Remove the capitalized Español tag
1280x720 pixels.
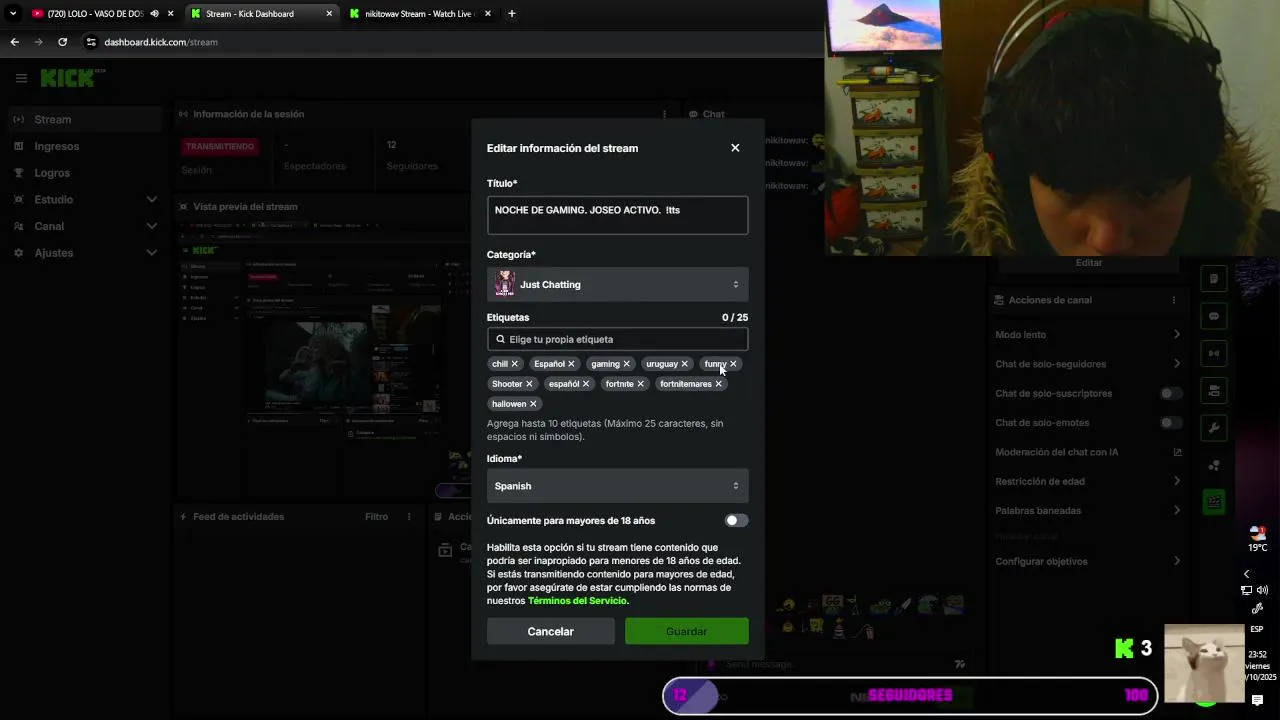click(571, 364)
